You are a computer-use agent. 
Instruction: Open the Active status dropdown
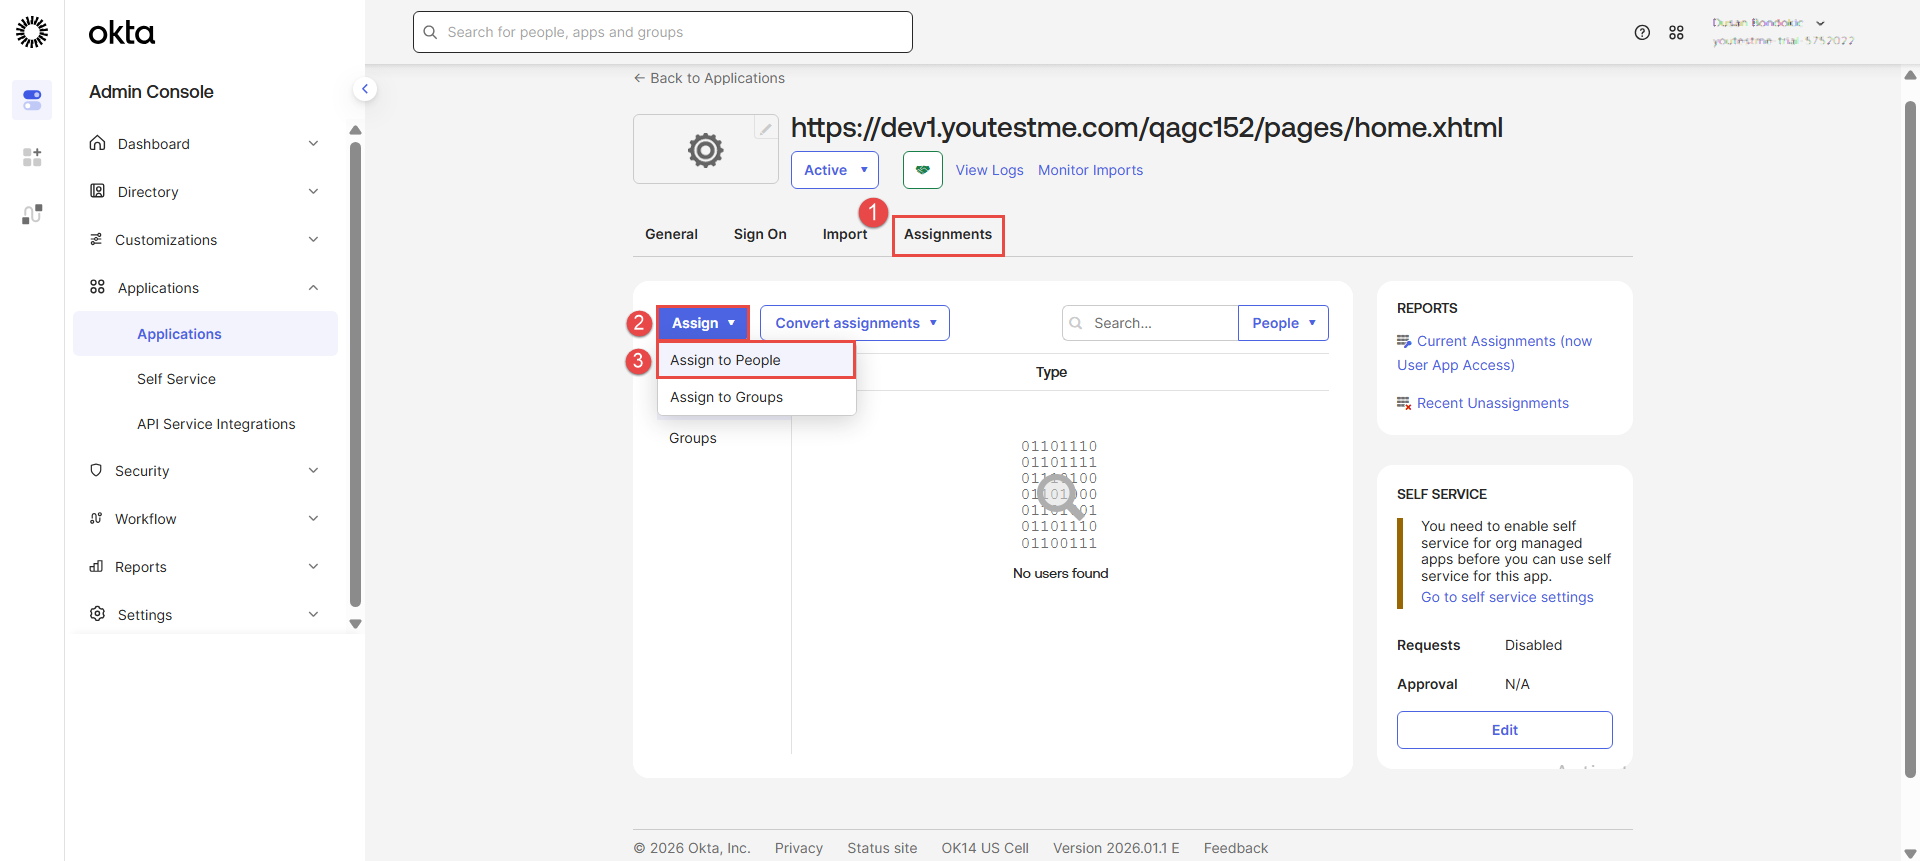[834, 170]
